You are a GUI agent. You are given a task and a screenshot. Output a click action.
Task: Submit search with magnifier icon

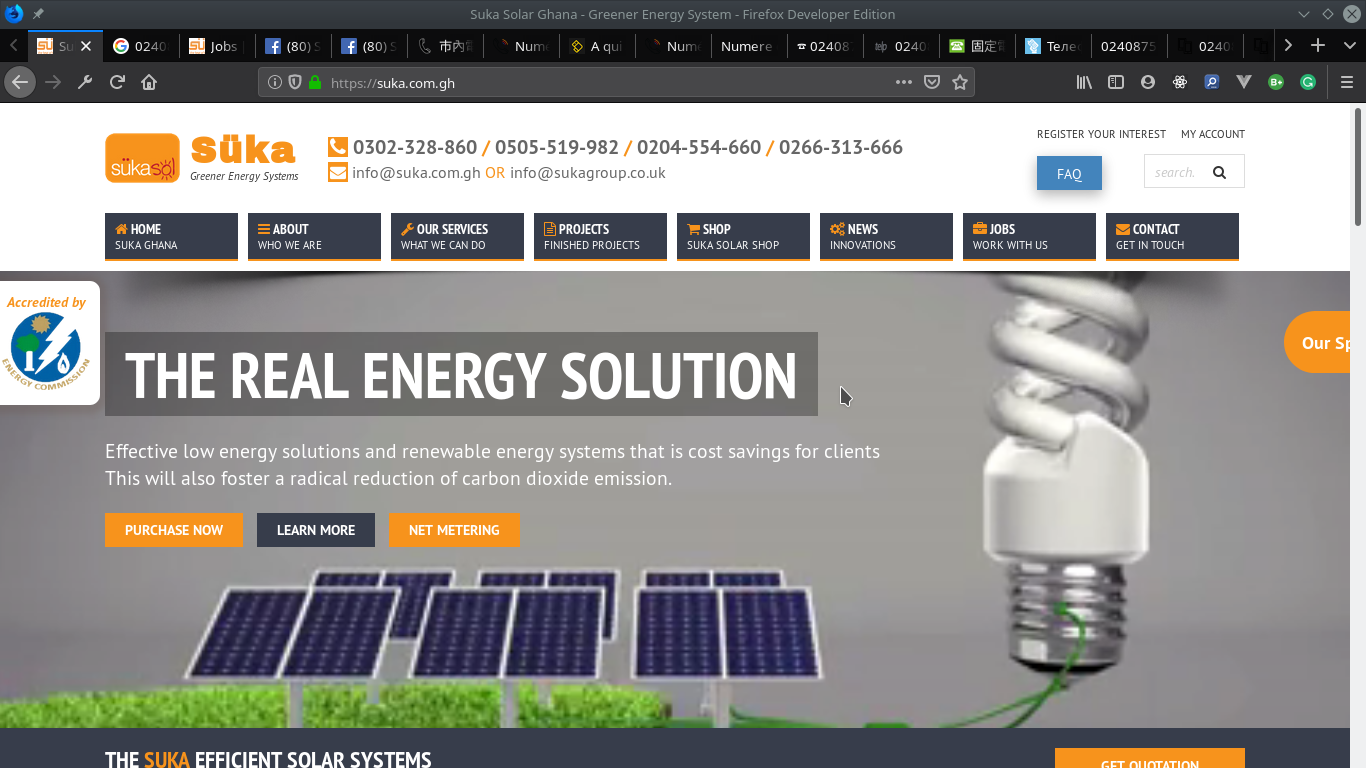tap(1219, 172)
